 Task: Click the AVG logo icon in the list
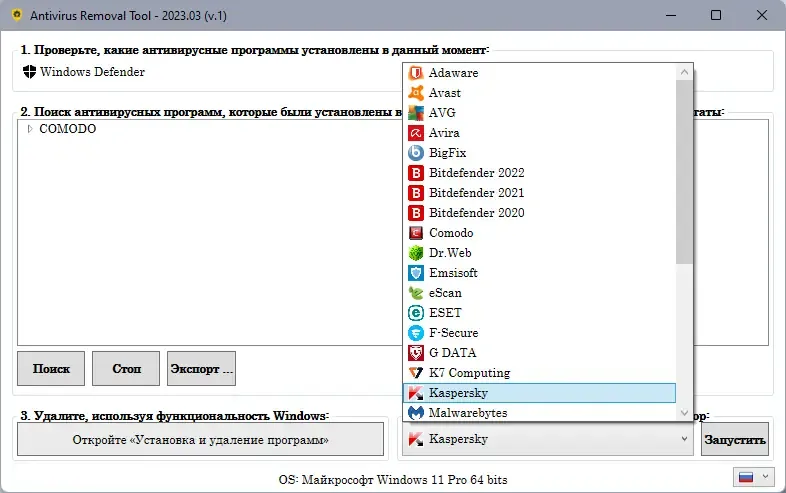(x=416, y=113)
